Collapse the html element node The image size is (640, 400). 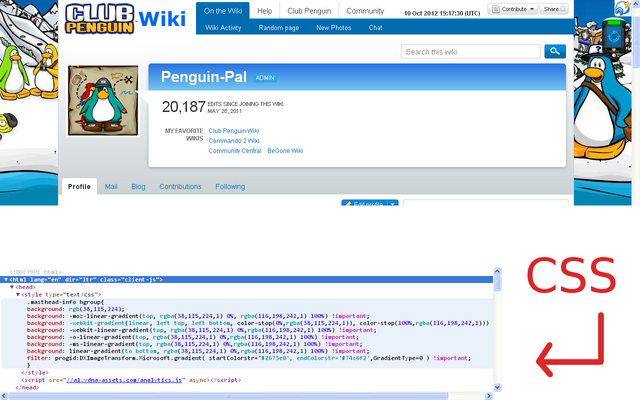[6, 280]
